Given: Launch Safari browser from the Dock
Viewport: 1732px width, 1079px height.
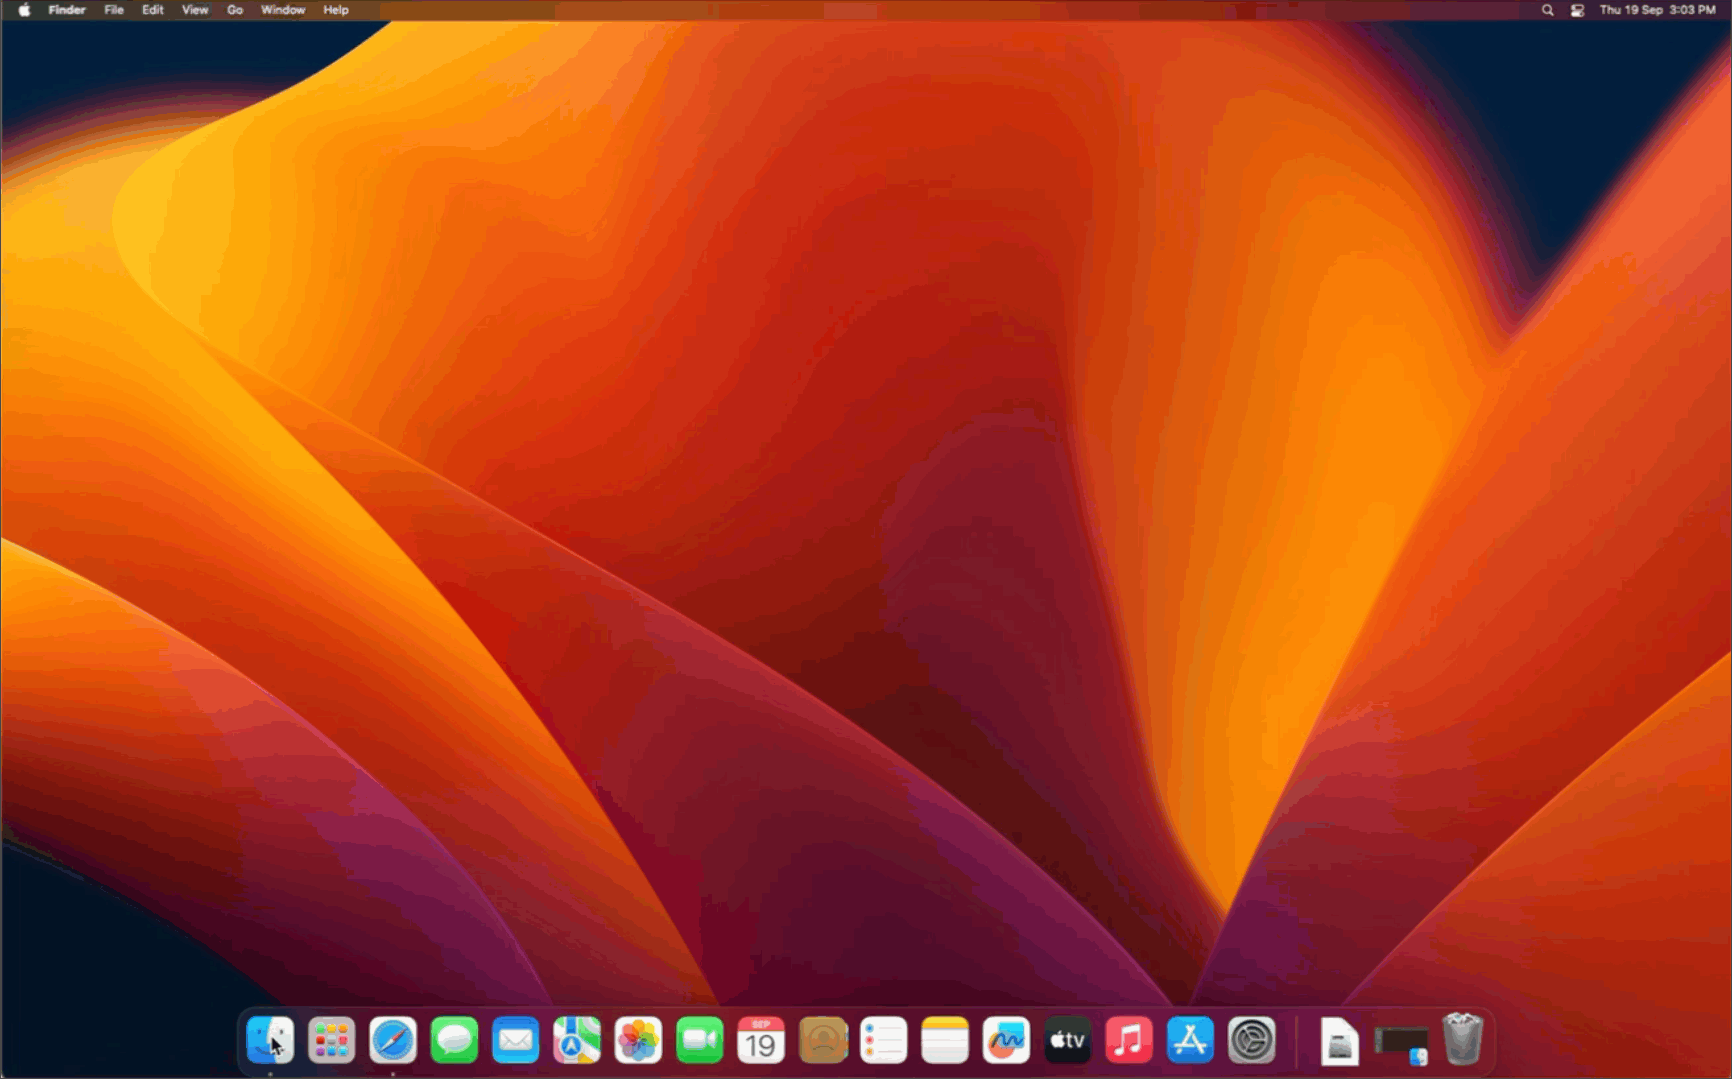Looking at the screenshot, I should [x=393, y=1041].
